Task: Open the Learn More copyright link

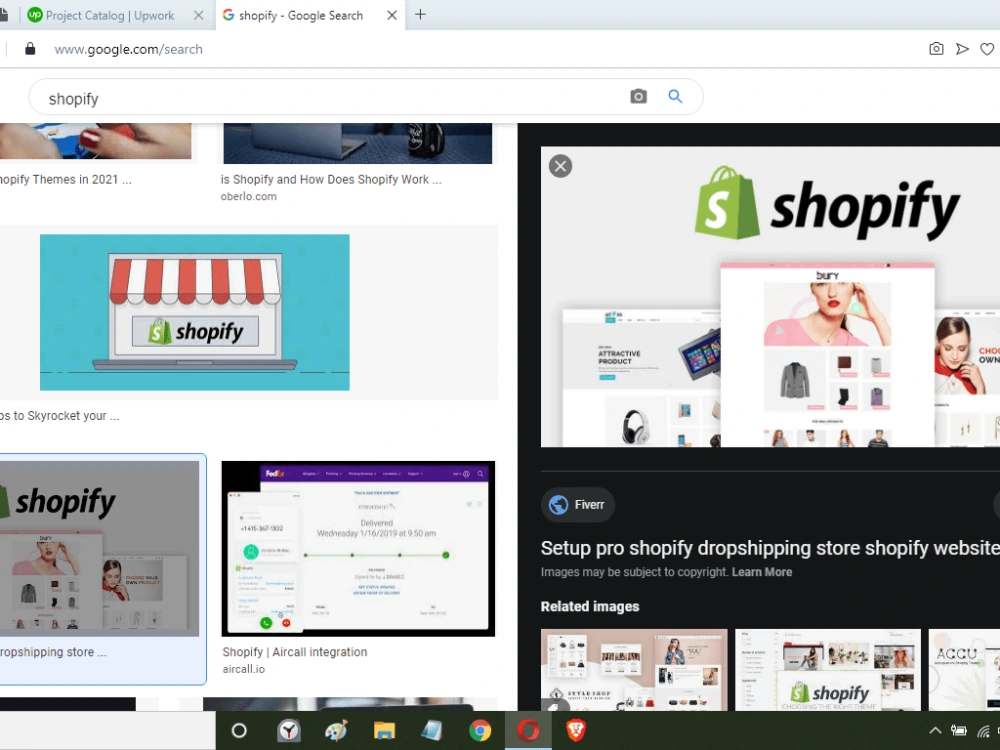Action: click(761, 572)
